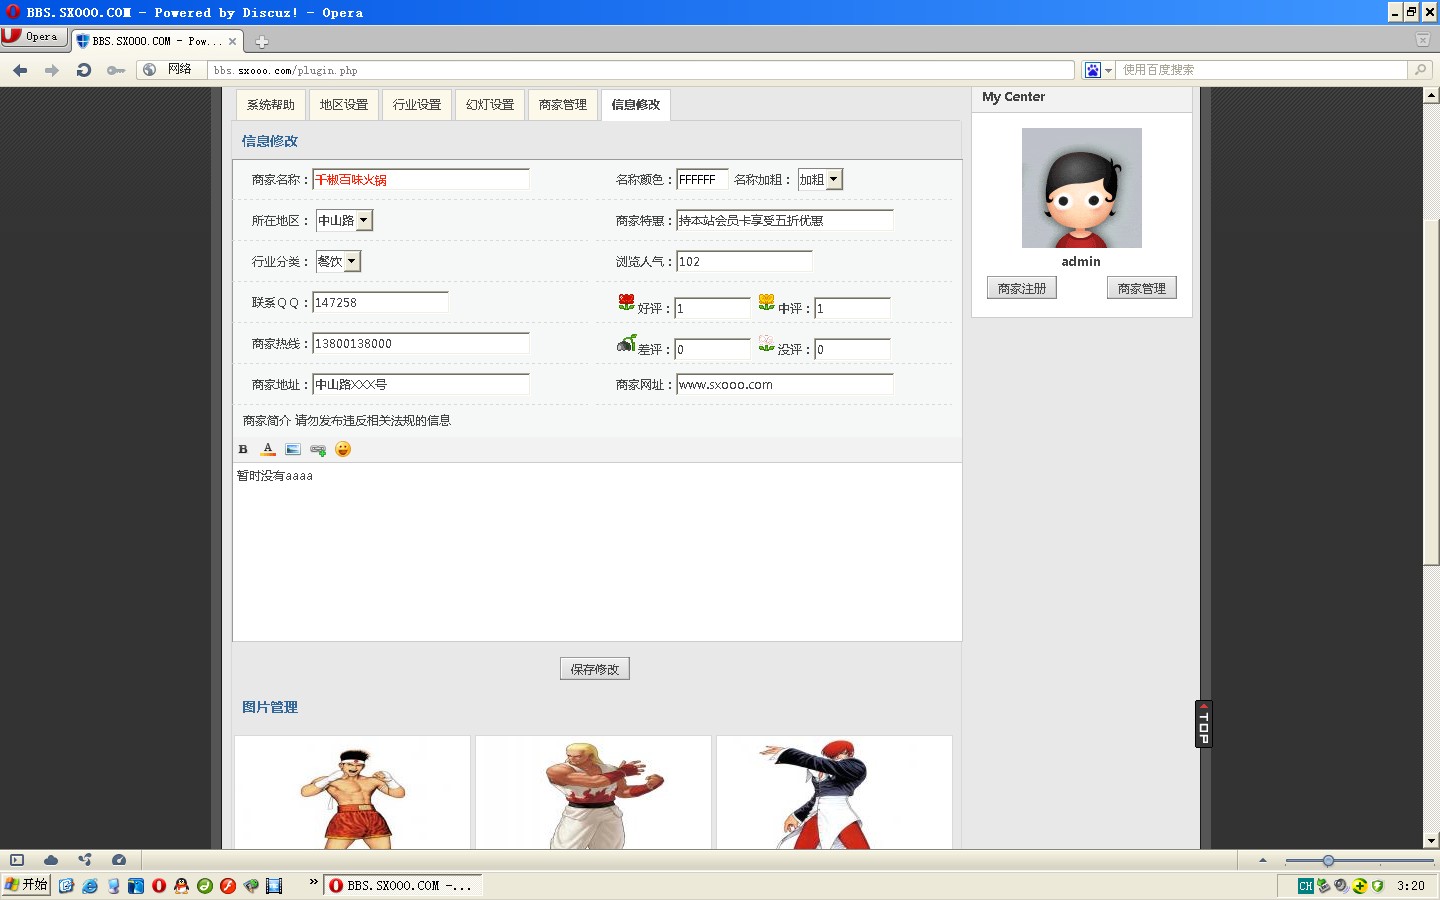1440x900 pixels.
Task: Click the browser Forward arrow
Action: click(52, 70)
